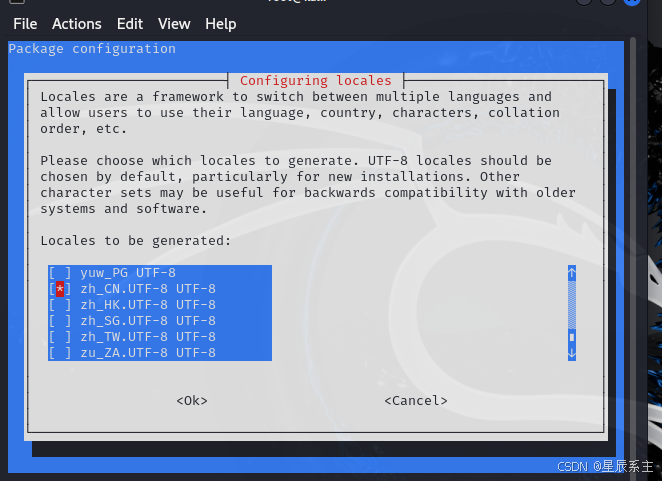The width and height of the screenshot is (662, 481).
Task: Toggle the yuw_PG UTF-8 locale checkbox
Action: (x=60, y=273)
